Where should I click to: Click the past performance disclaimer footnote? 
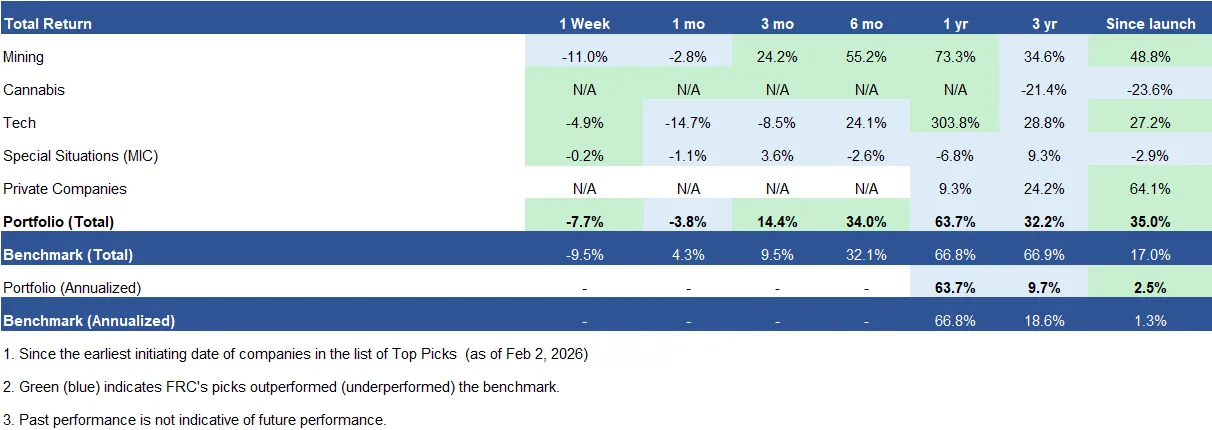point(195,420)
